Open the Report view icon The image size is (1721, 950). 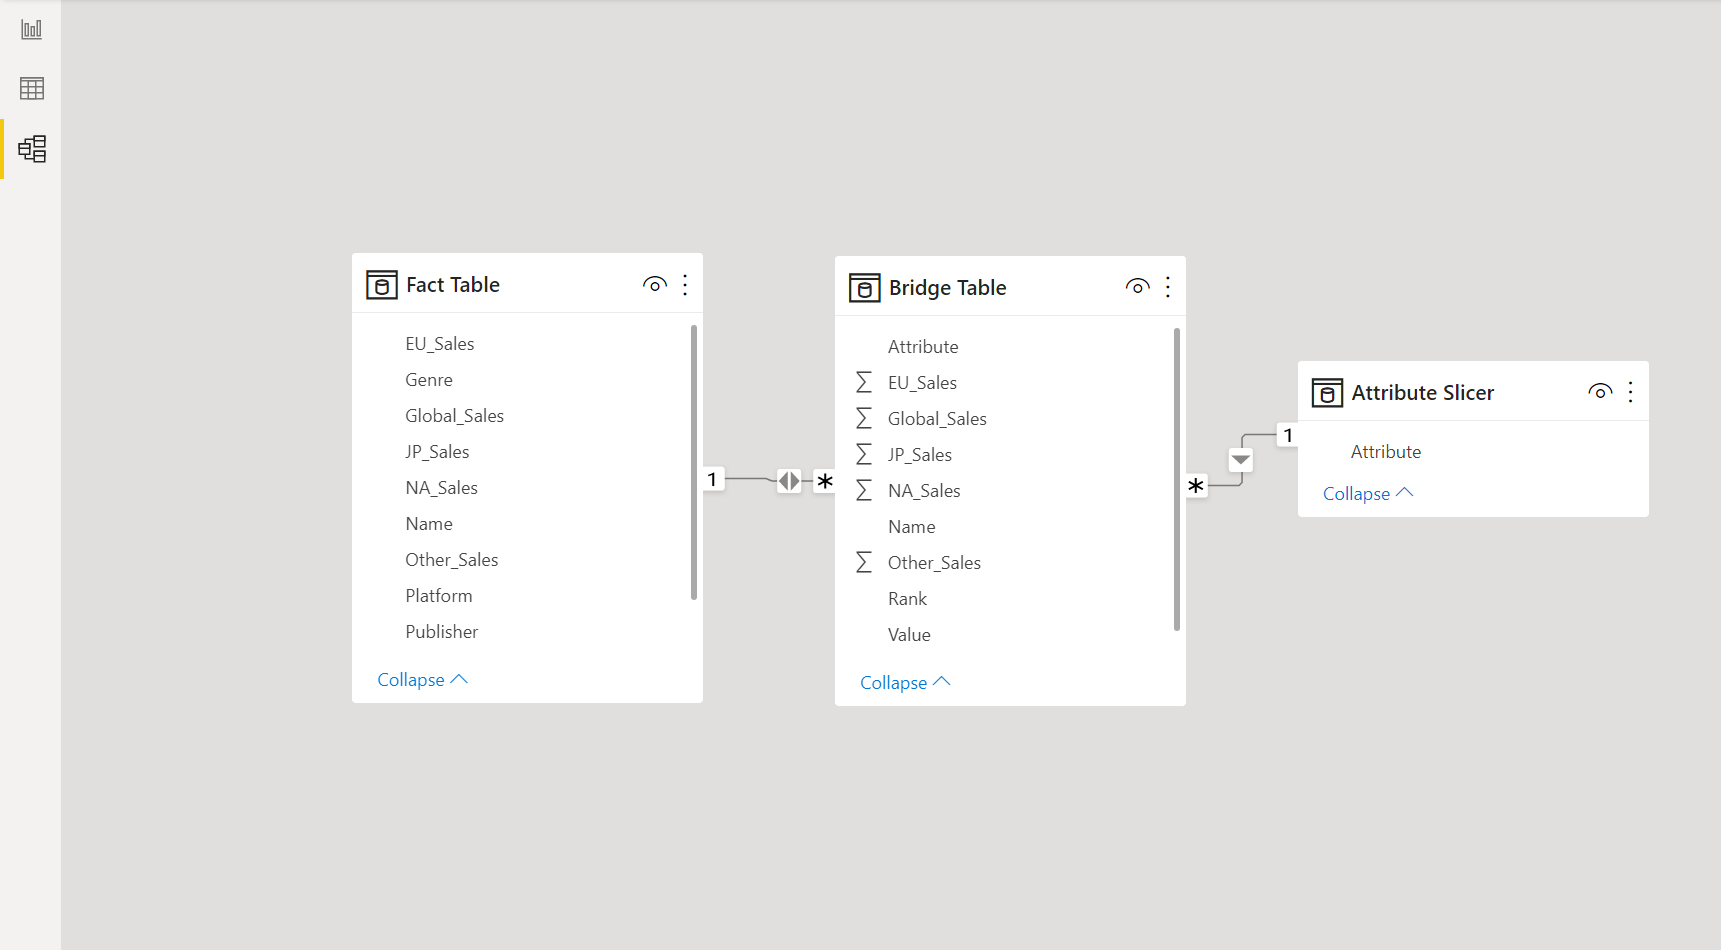pyautogui.click(x=32, y=29)
